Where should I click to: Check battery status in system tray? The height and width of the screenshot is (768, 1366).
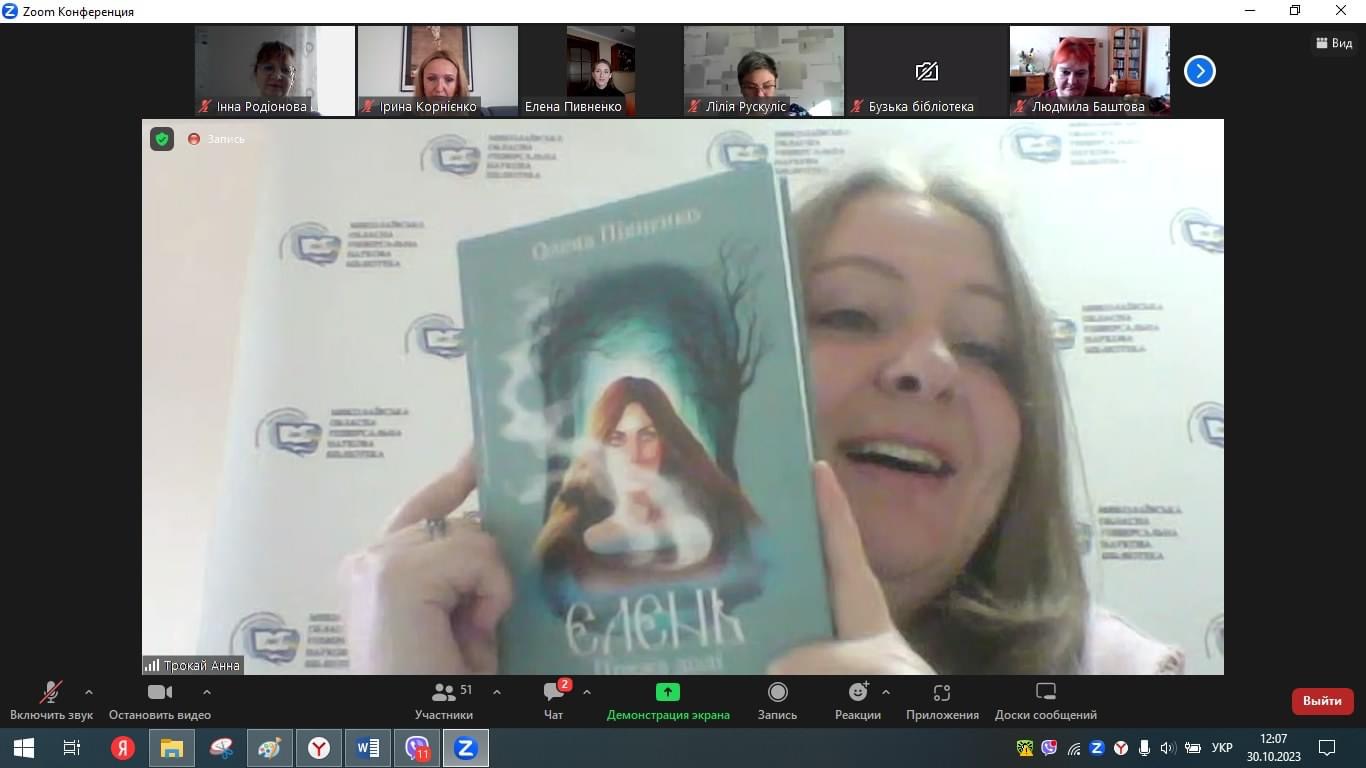click(1192, 748)
